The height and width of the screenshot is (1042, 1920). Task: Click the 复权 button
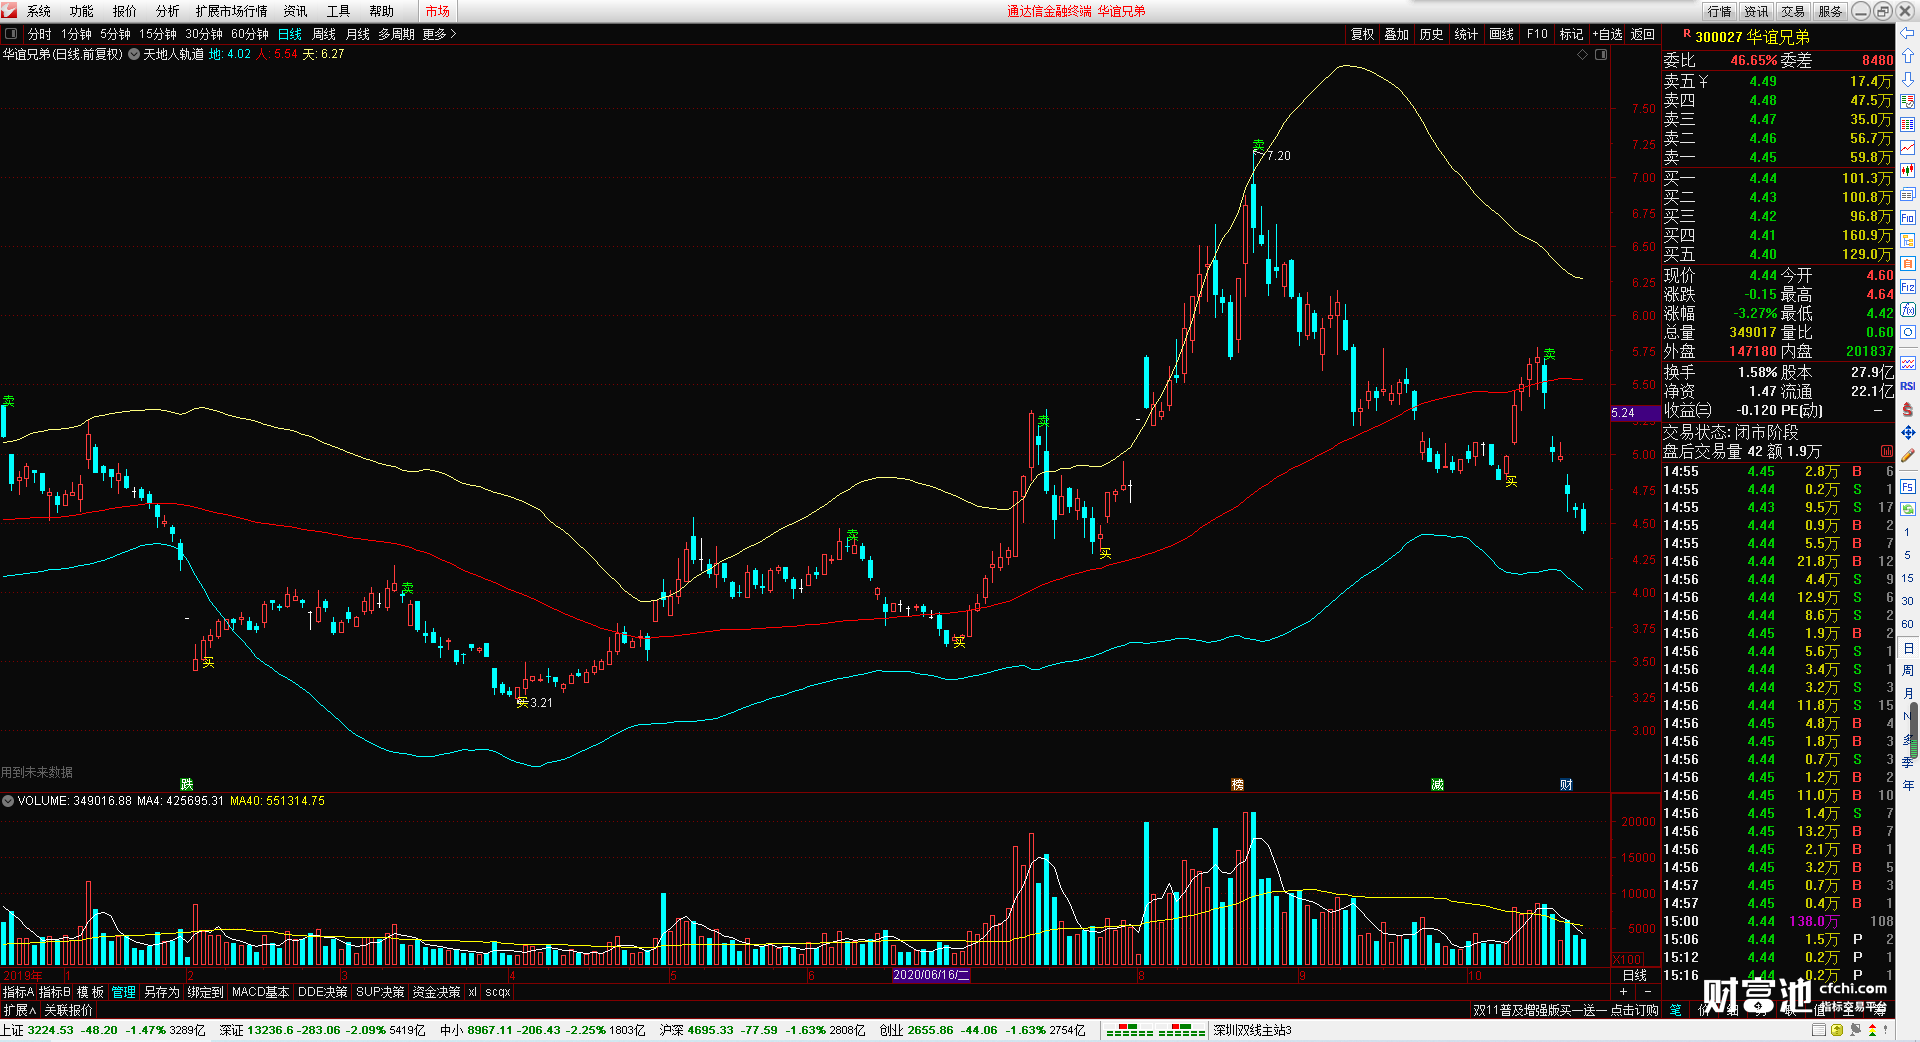click(1362, 34)
